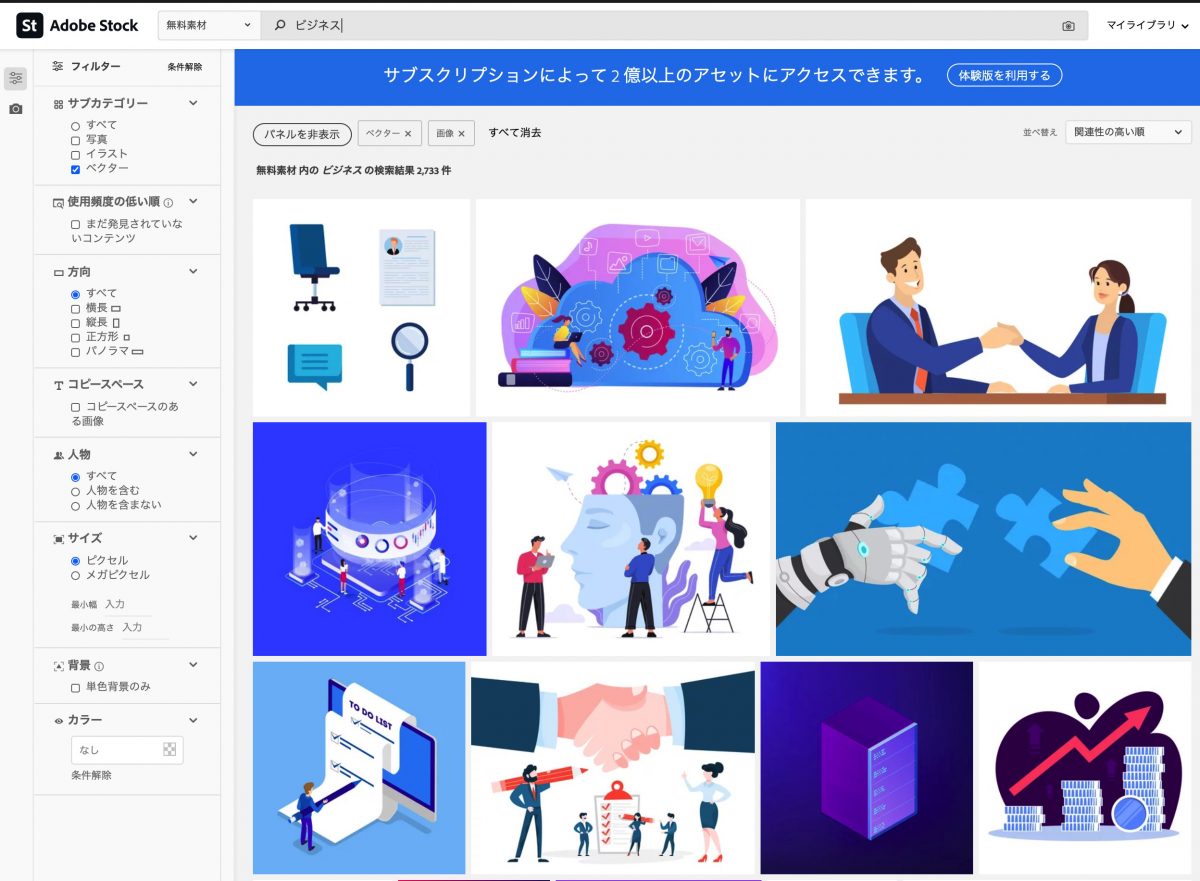The height and width of the screenshot is (881, 1200).
Task: Remove the 画像 filter chip
Action: click(x=462, y=133)
